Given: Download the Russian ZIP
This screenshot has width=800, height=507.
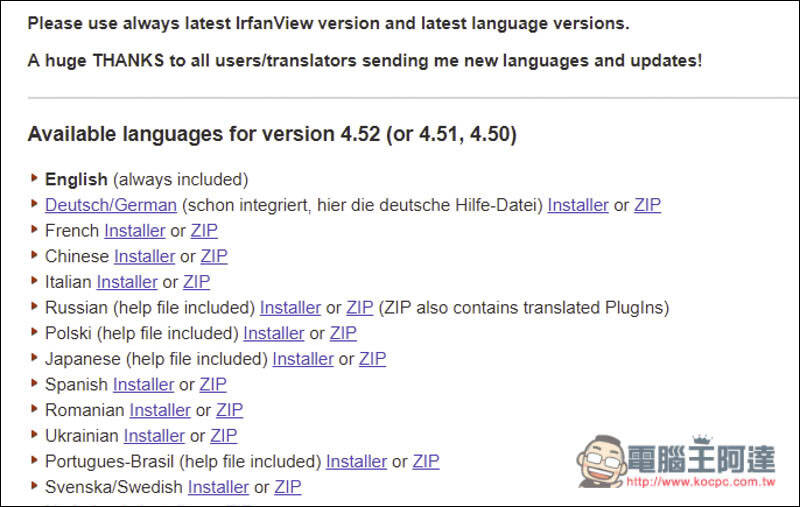Looking at the screenshot, I should (360, 308).
